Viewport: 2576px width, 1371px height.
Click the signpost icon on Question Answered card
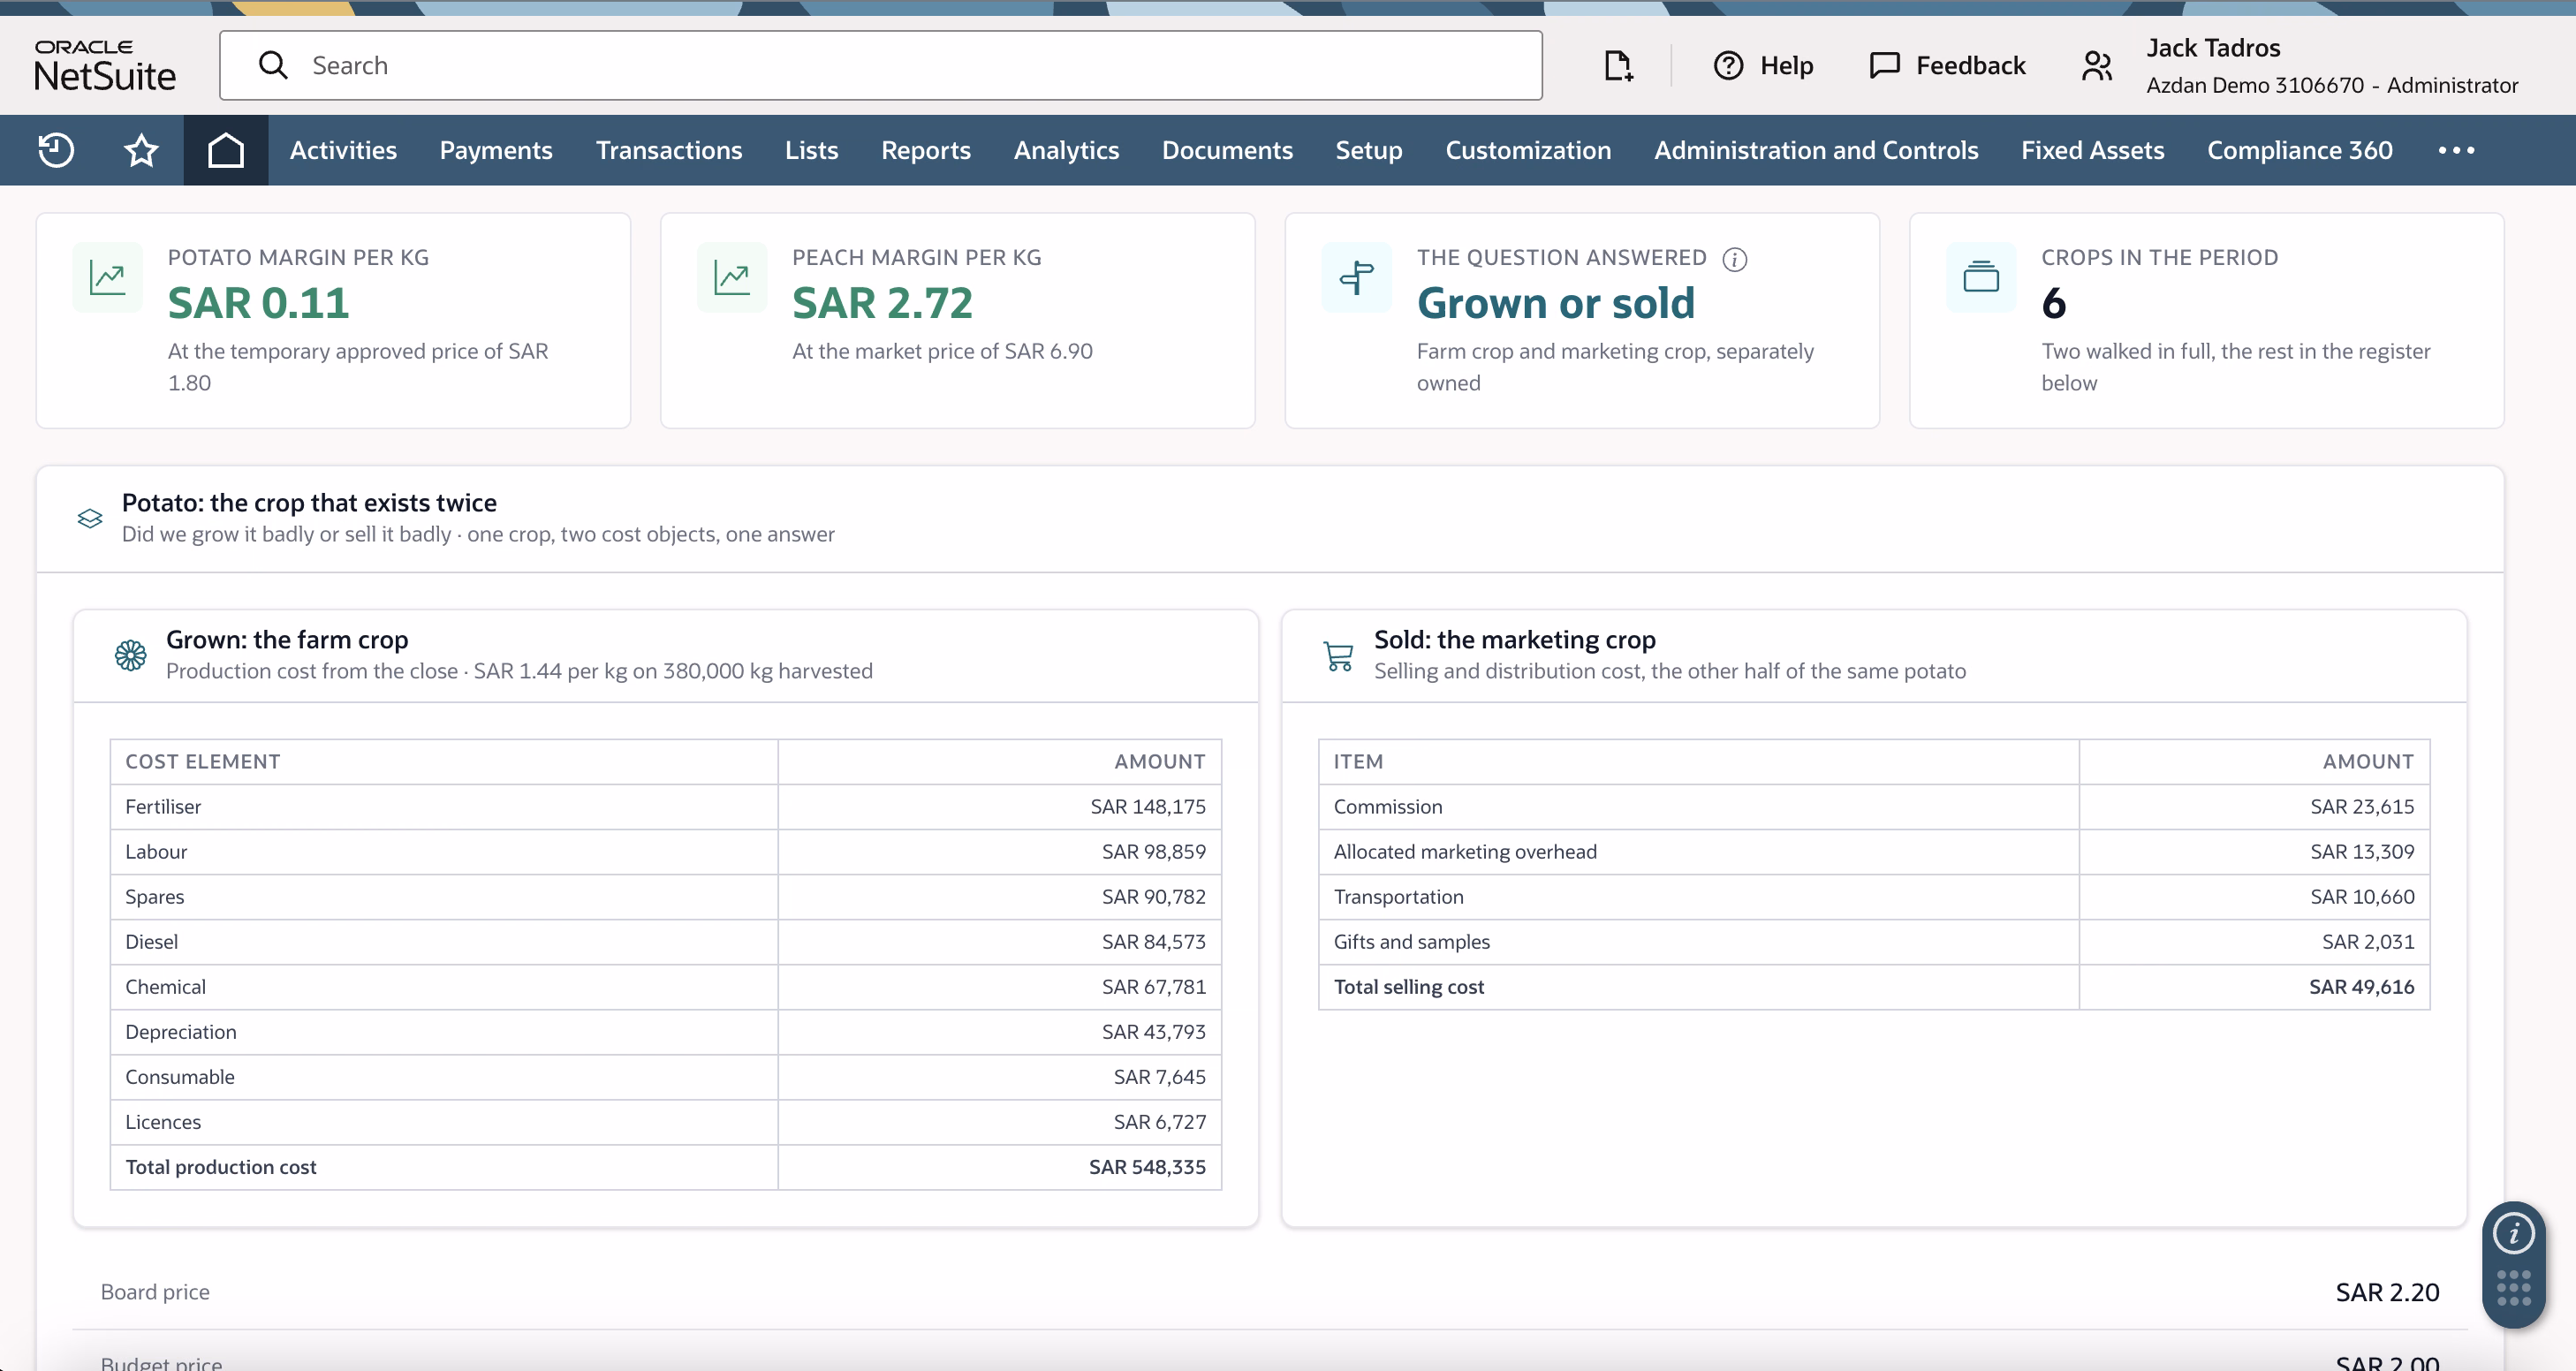click(1357, 277)
